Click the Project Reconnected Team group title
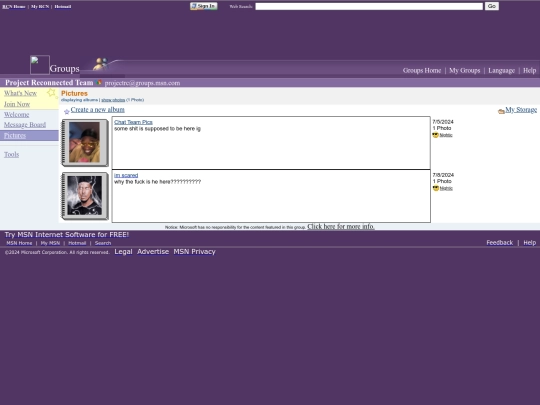Image resolution: width=540 pixels, height=405 pixels. [x=49, y=83]
